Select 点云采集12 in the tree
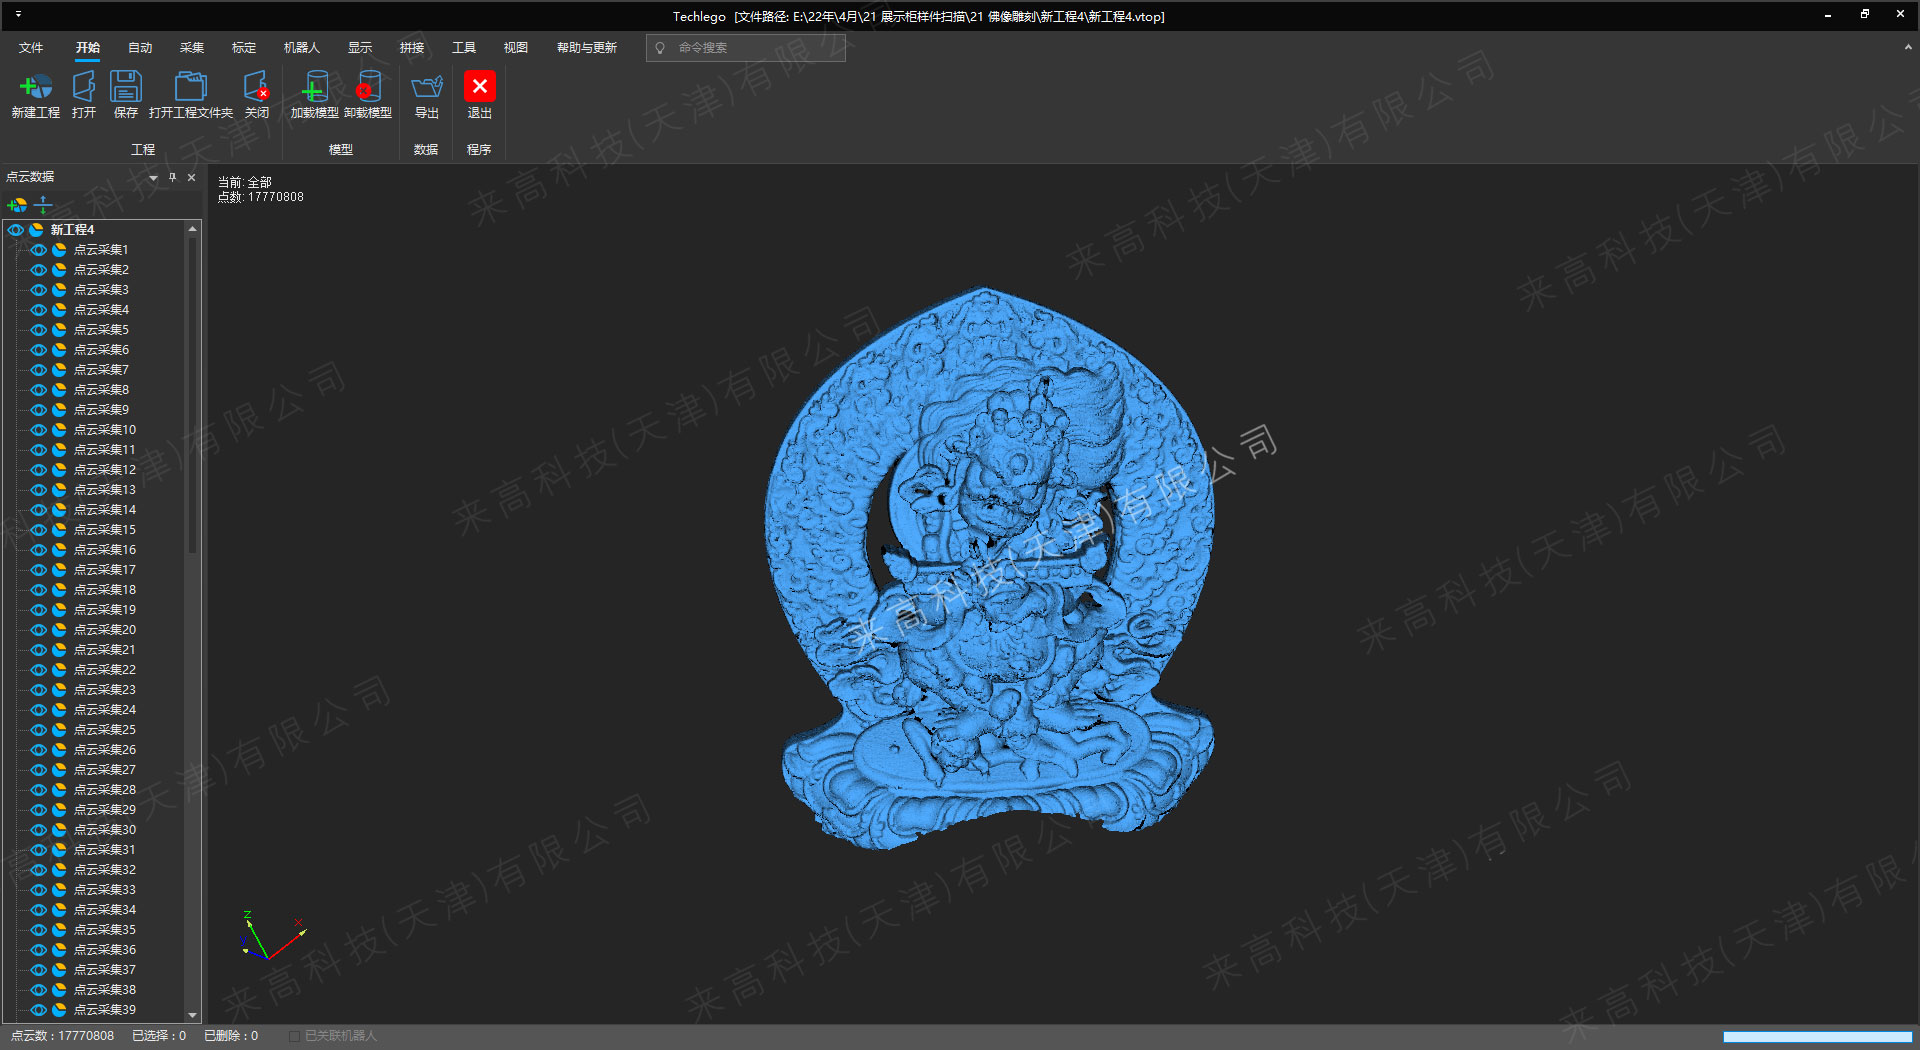The height and width of the screenshot is (1050, 1920). pyautogui.click(x=104, y=470)
